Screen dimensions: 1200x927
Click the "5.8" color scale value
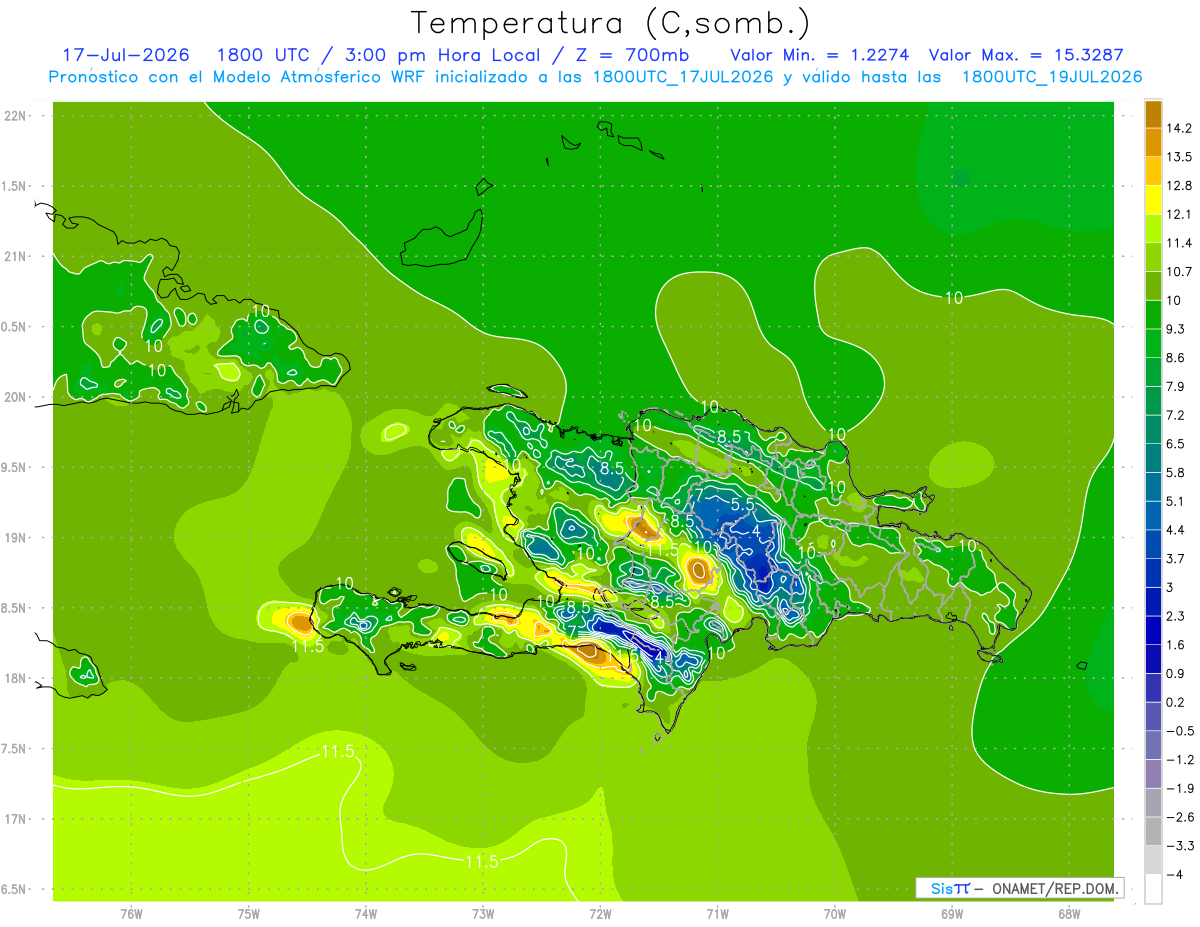coord(1177,473)
